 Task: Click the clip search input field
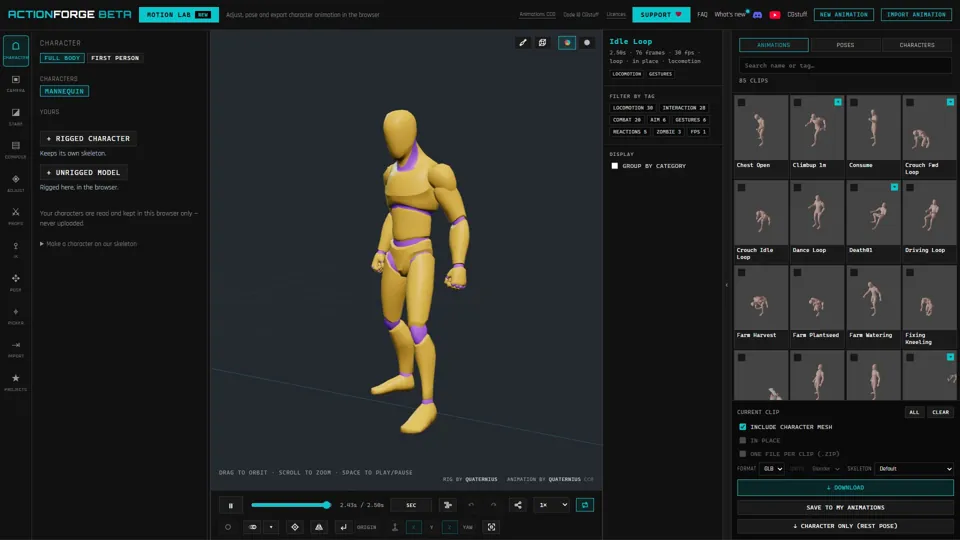[x=846, y=66]
